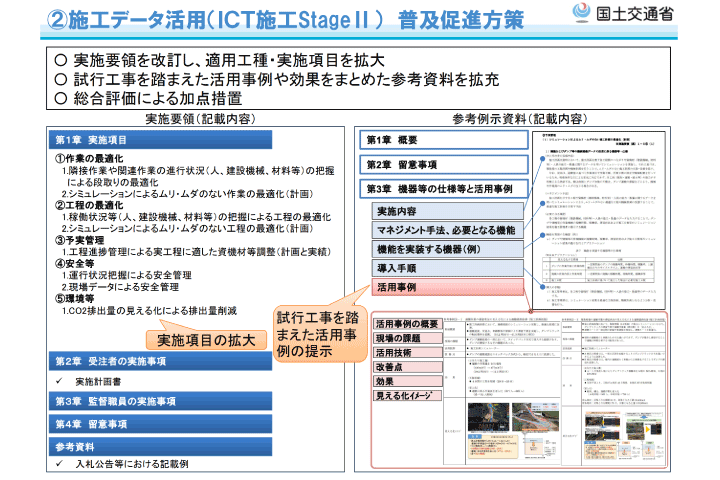
Task: Click the 参考資料 blue header
Action: [160, 446]
